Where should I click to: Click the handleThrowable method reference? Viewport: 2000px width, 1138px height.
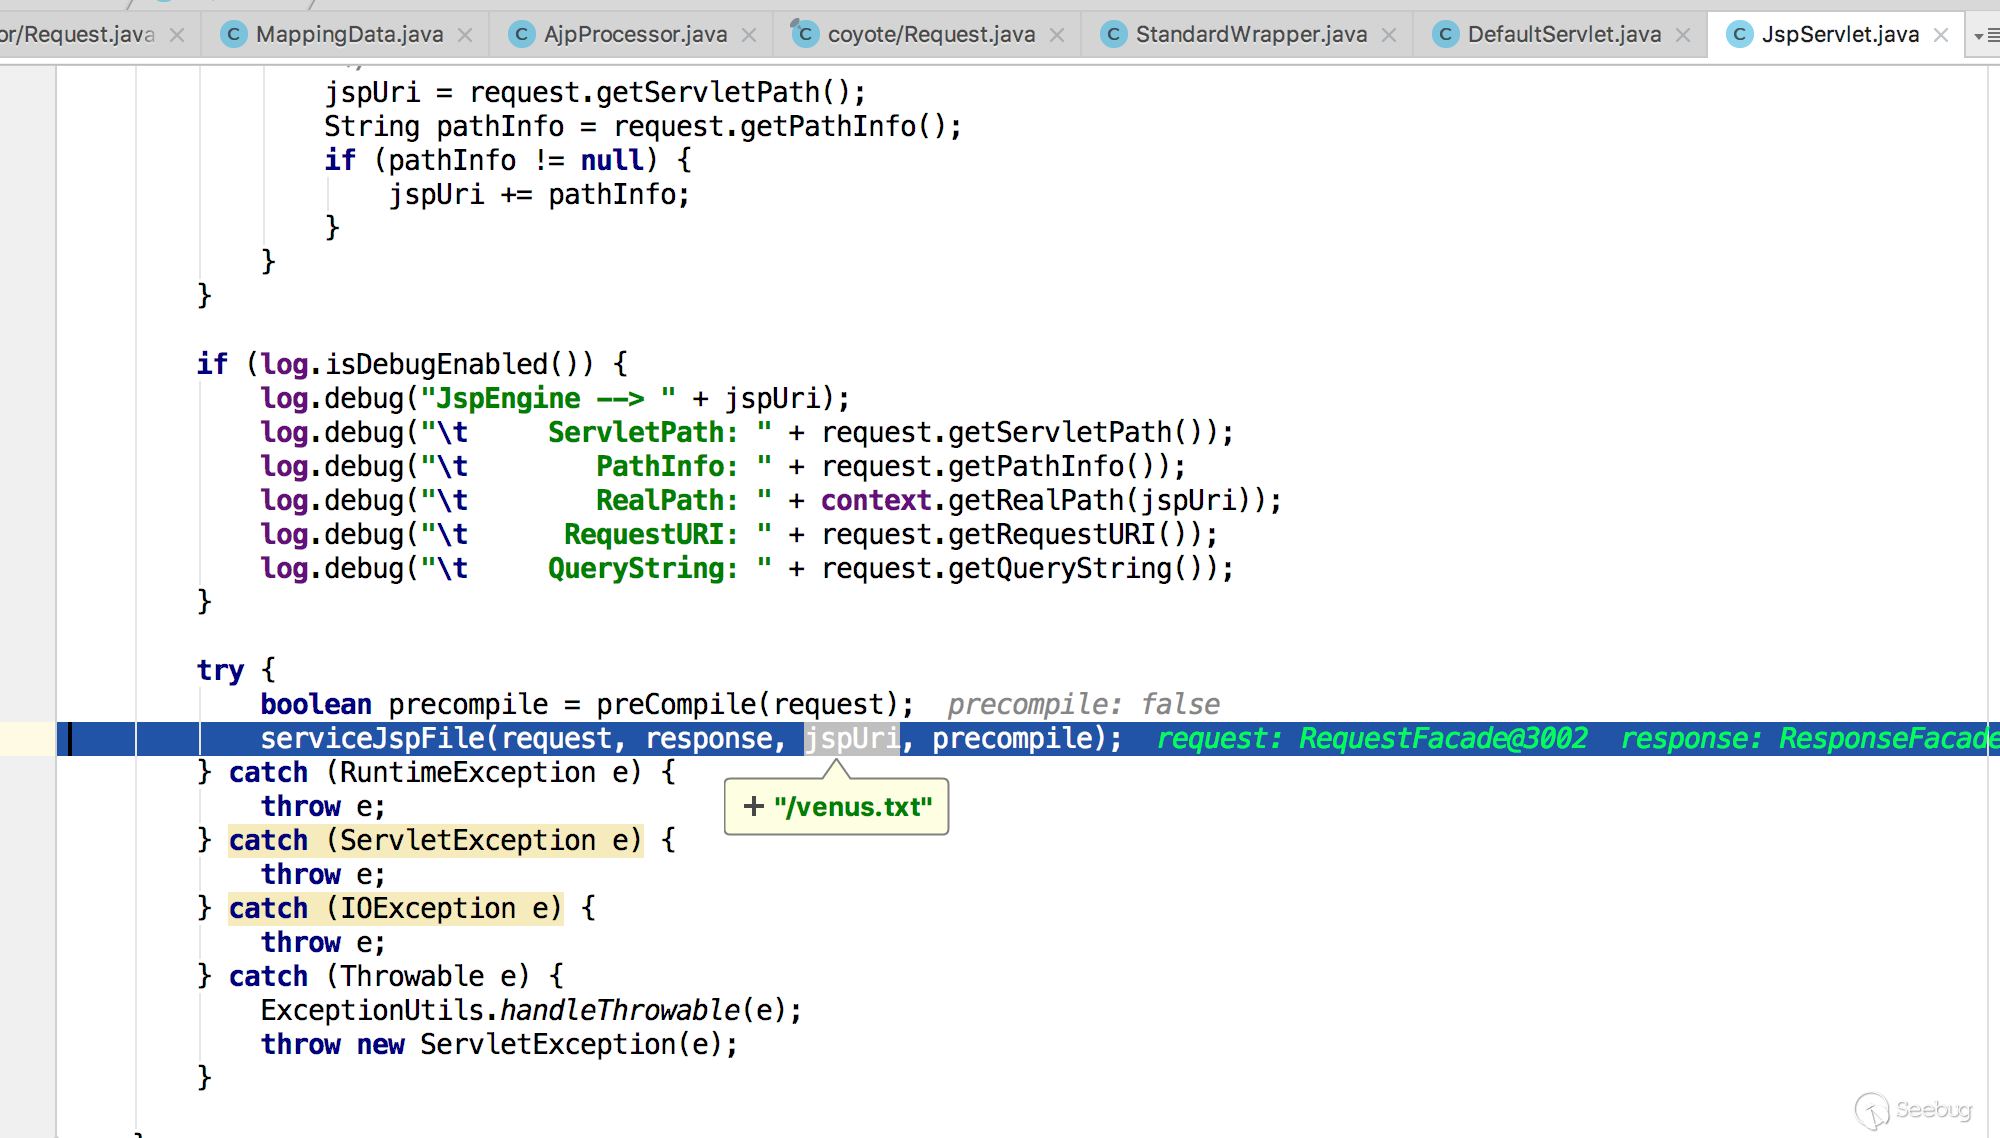click(x=619, y=1011)
